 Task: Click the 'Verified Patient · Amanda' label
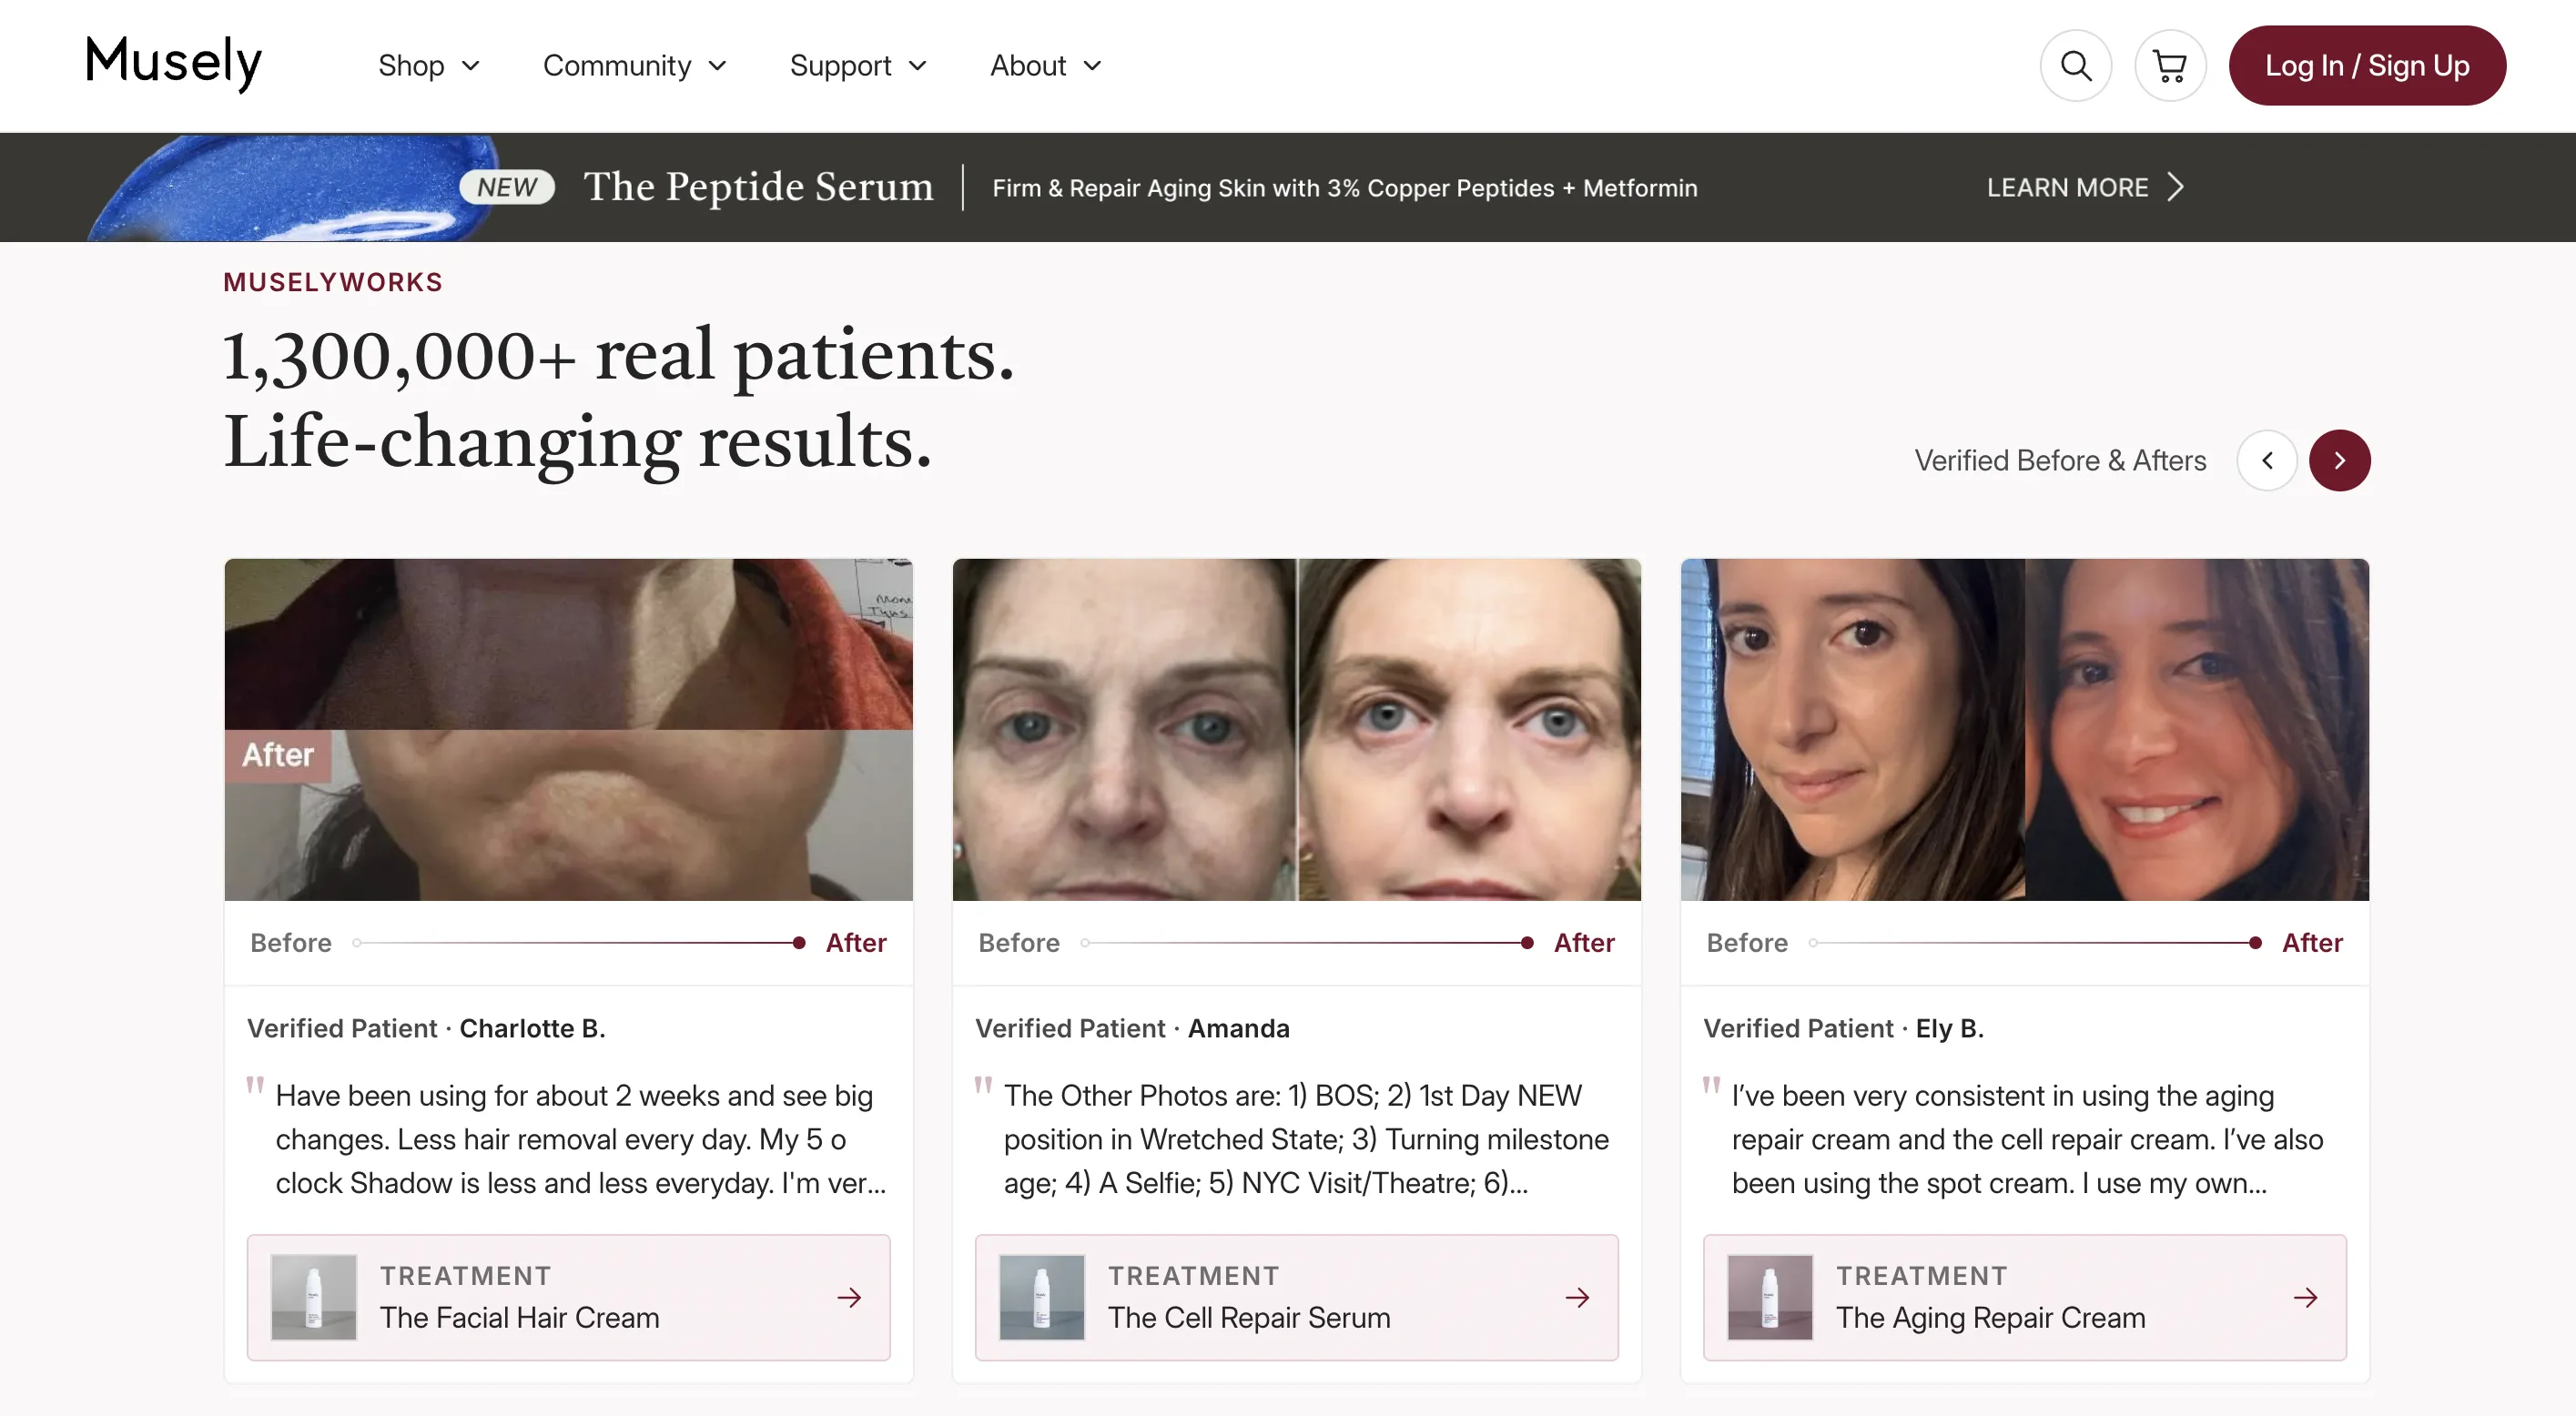pyautogui.click(x=1132, y=1028)
